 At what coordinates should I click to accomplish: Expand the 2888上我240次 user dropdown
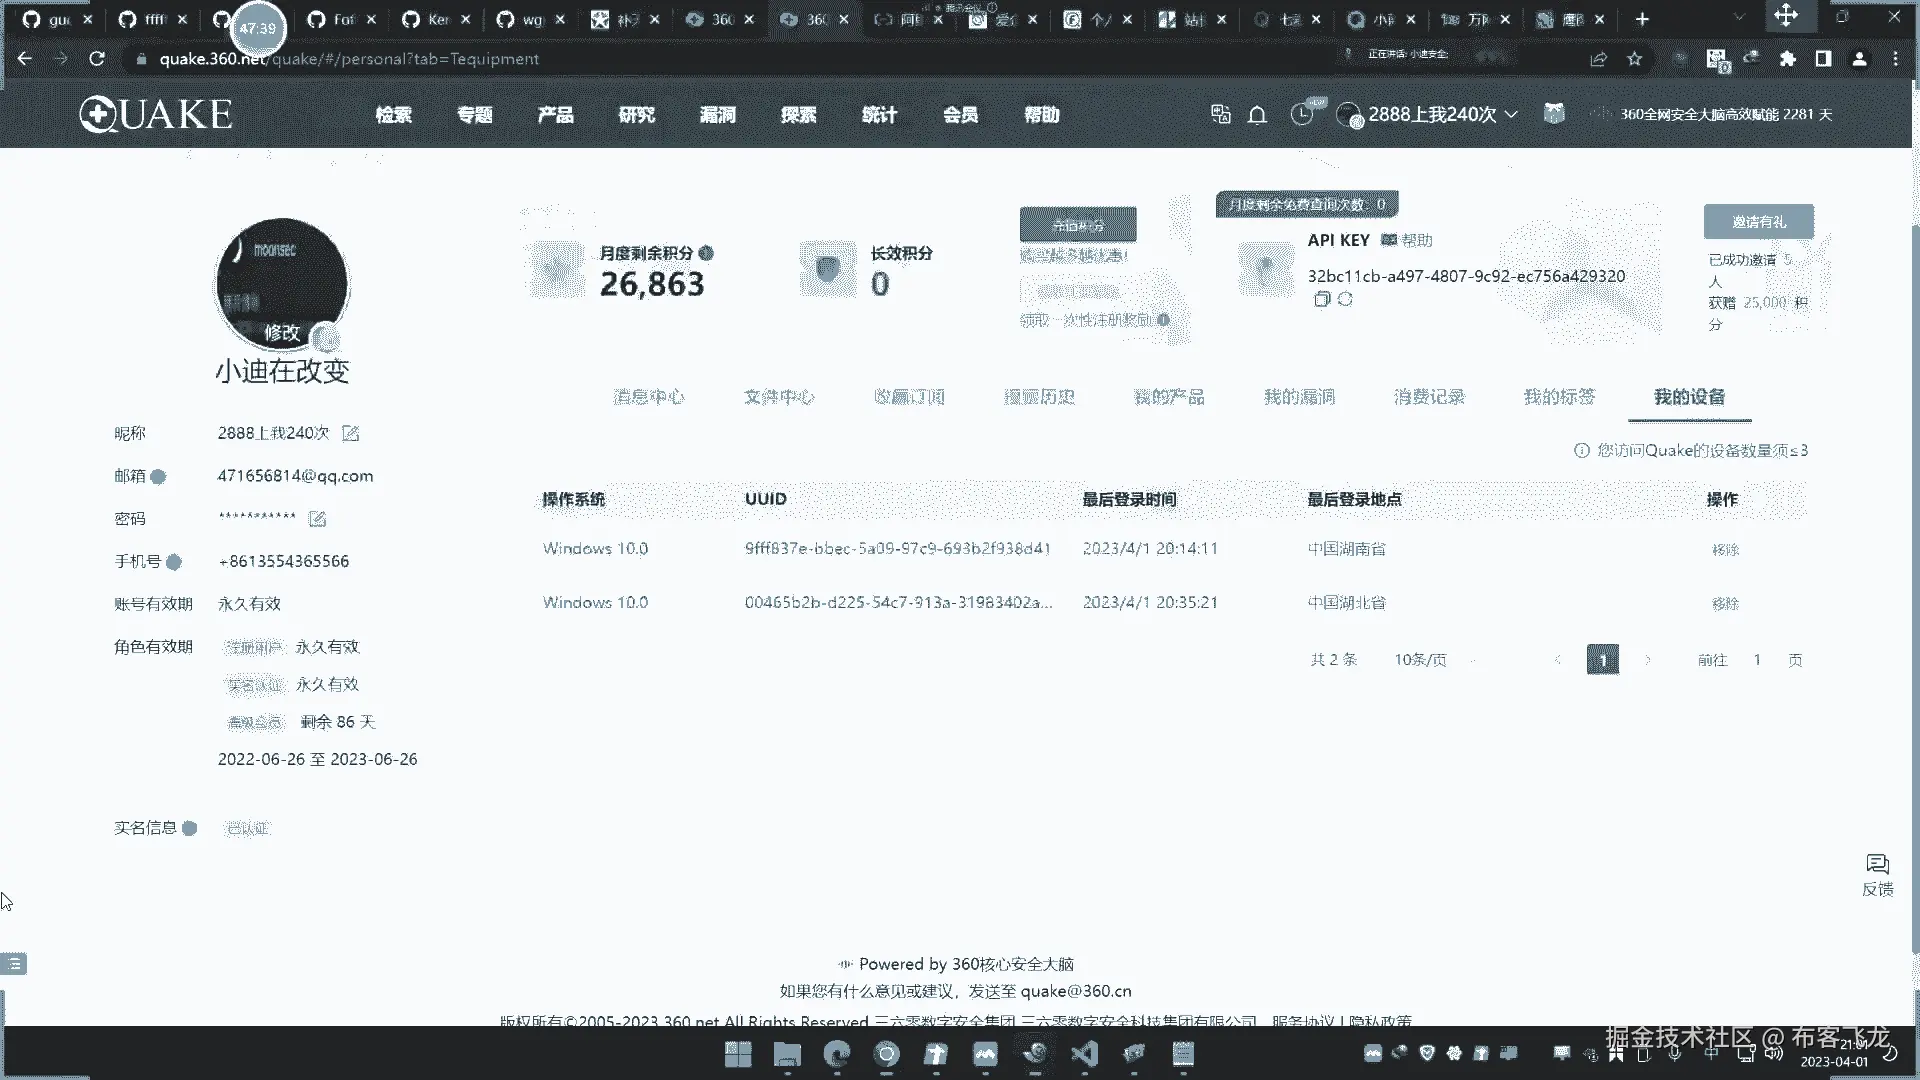1510,114
